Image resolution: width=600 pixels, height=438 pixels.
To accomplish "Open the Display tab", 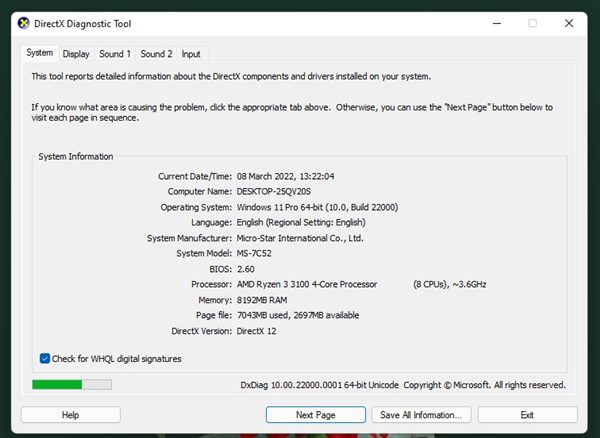I will pyautogui.click(x=75, y=54).
